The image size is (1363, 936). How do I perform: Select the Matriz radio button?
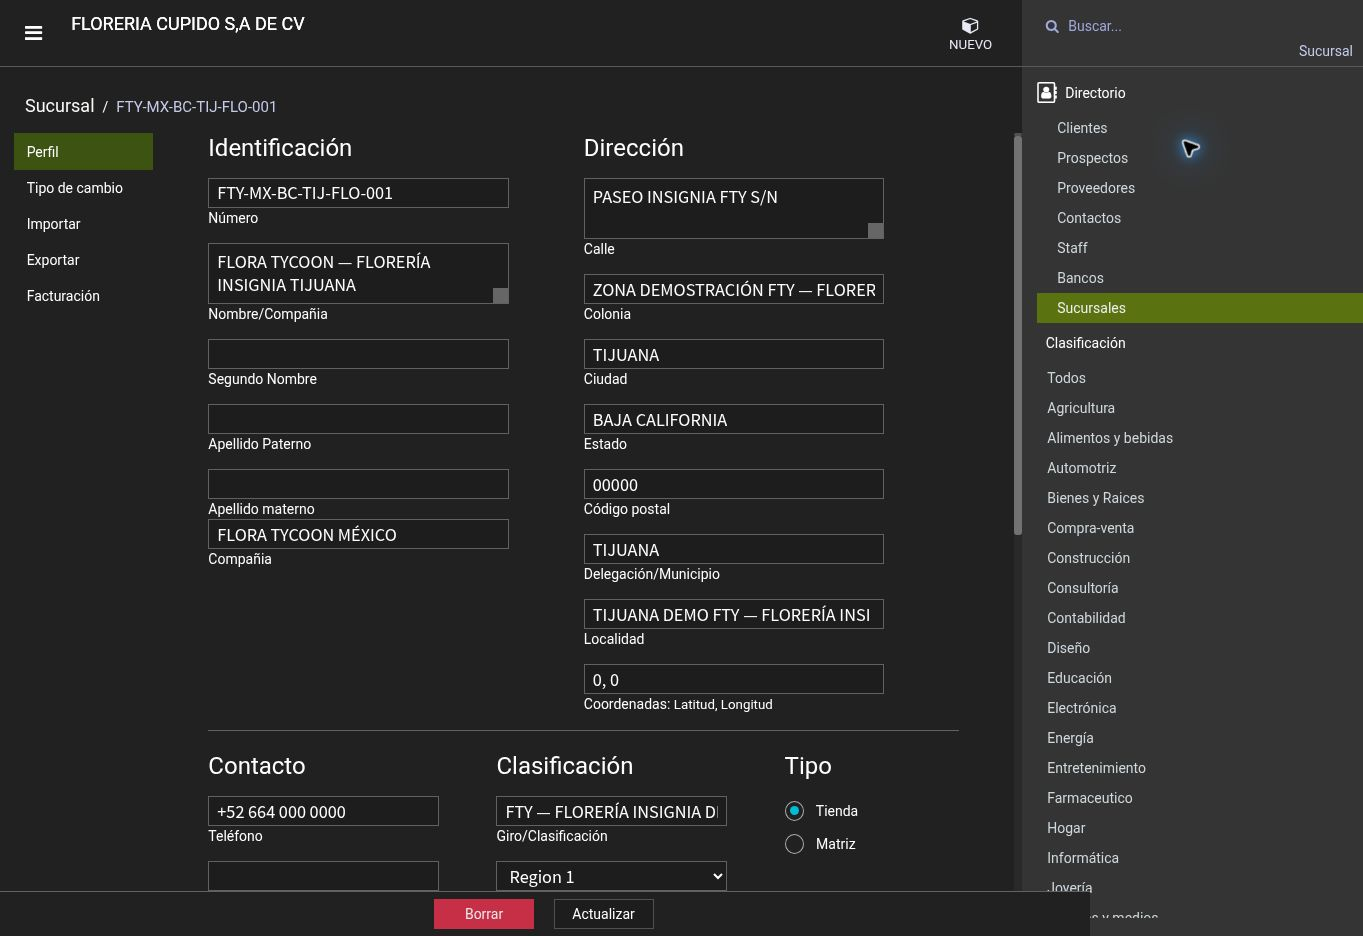pyautogui.click(x=794, y=844)
